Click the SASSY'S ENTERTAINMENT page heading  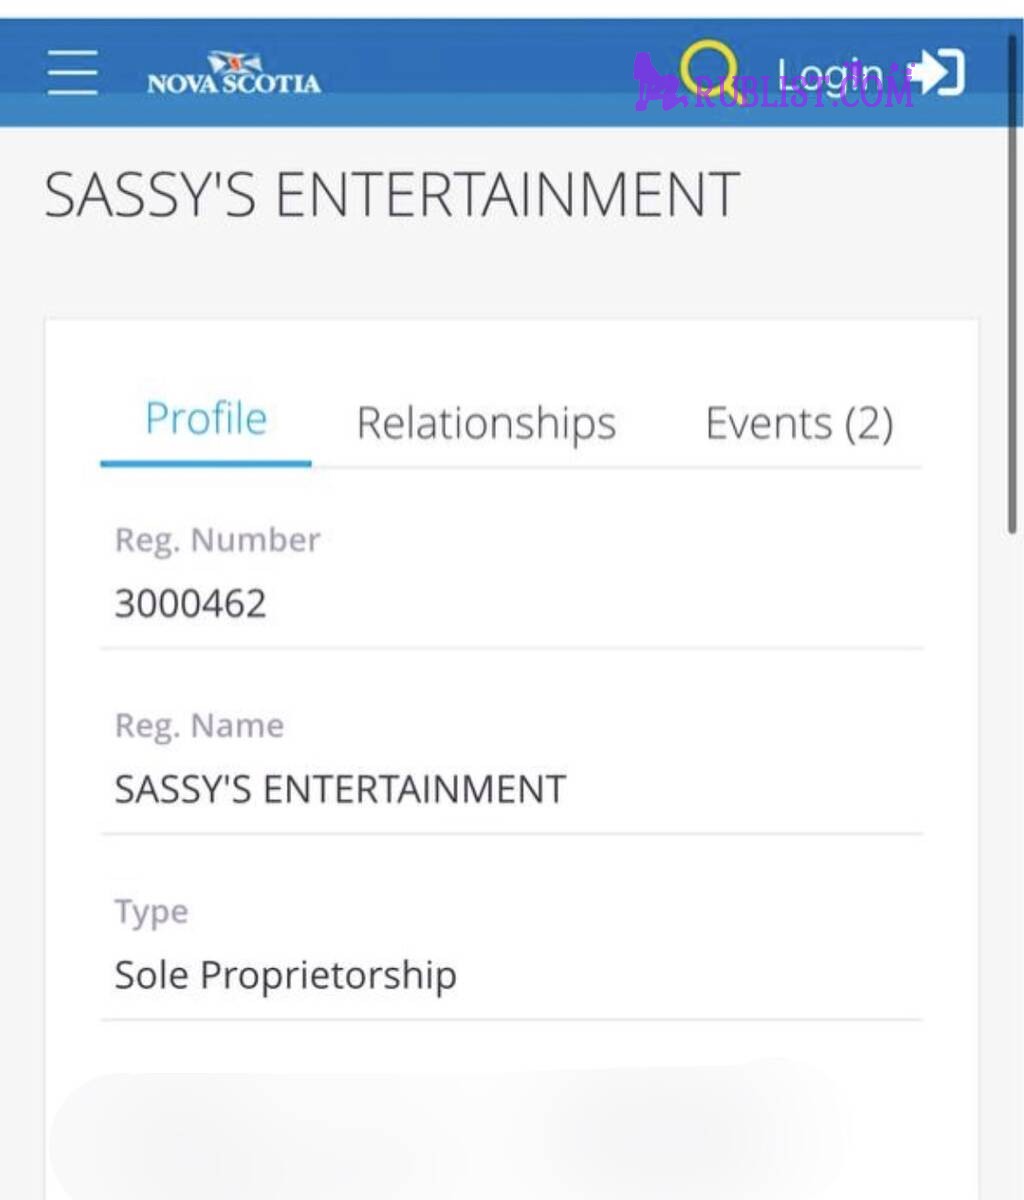click(x=392, y=195)
